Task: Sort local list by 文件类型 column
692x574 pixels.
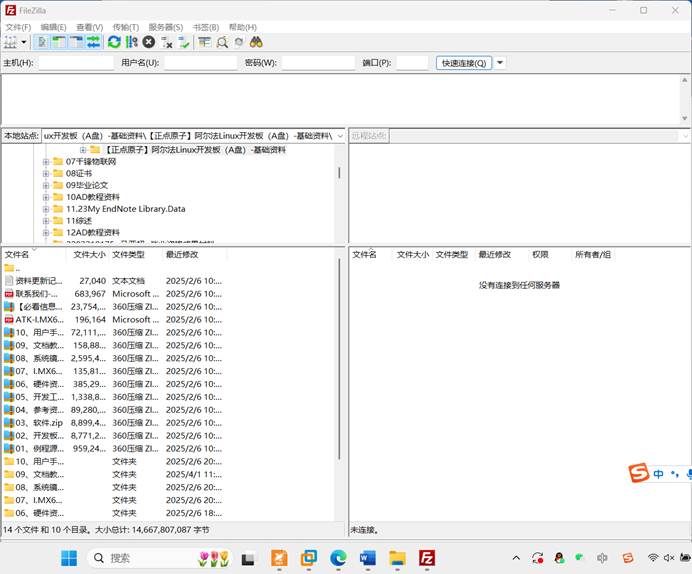Action: tap(135, 255)
